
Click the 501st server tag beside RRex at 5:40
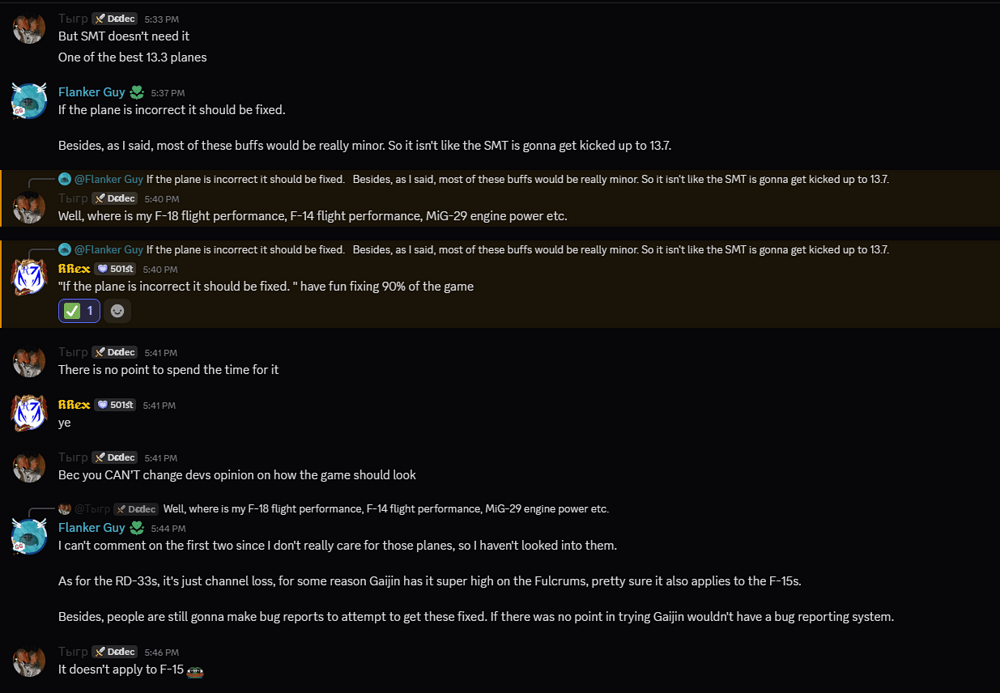tap(115, 269)
